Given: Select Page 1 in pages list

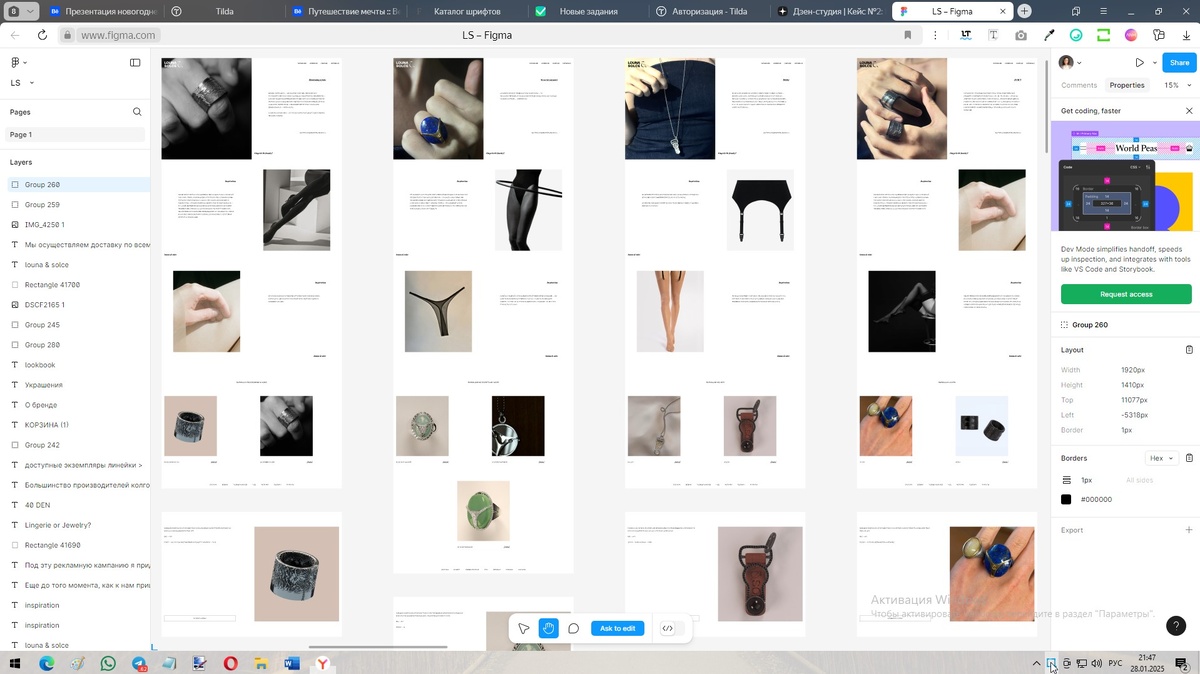Looking at the screenshot, I should 76,134.
